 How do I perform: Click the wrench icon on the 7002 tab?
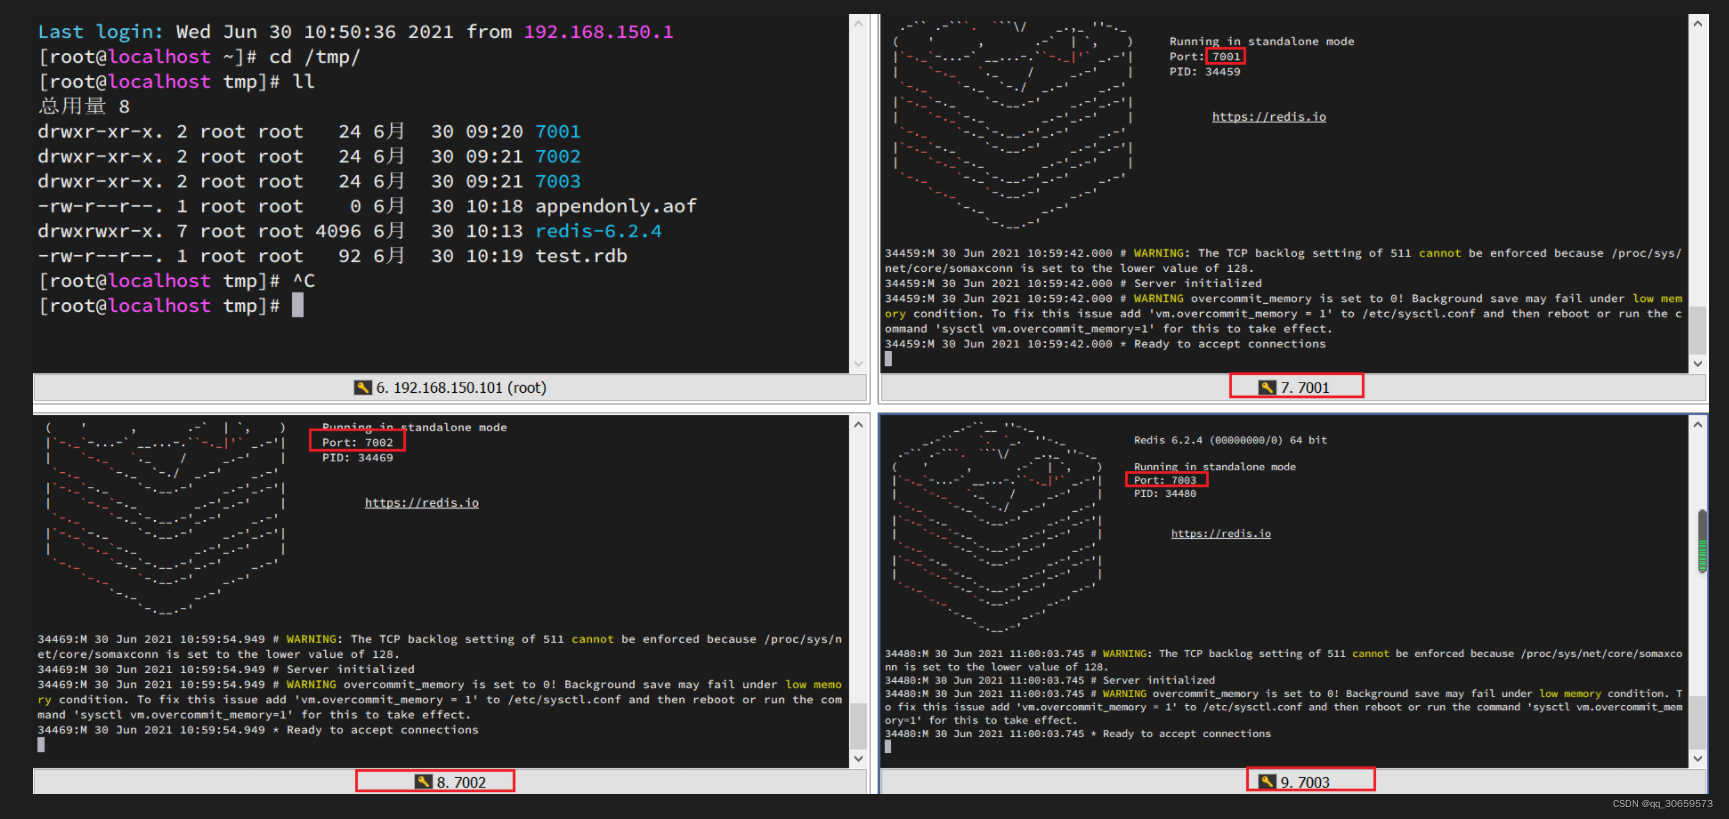point(423,782)
